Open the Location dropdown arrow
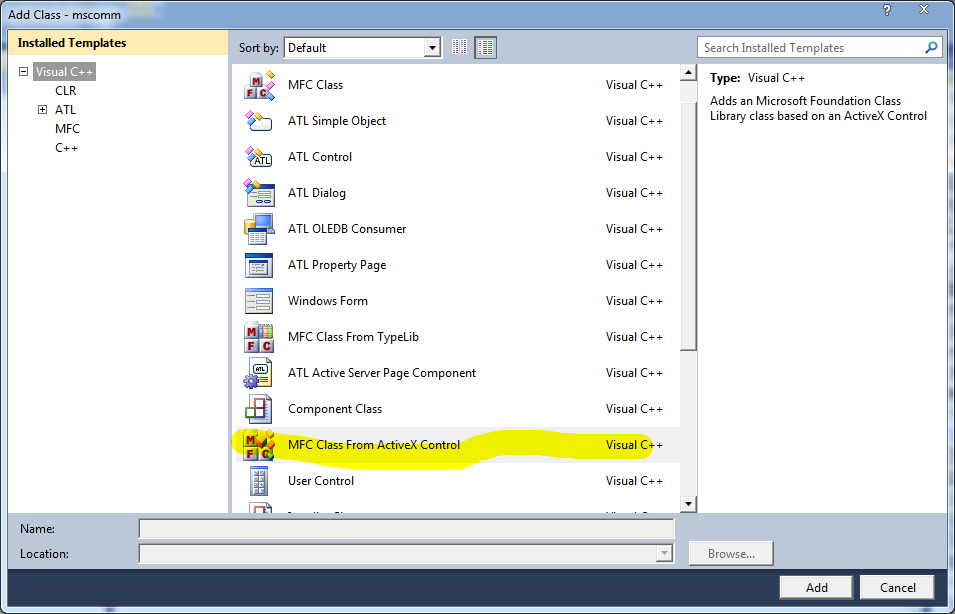The width and height of the screenshot is (955, 614). pyautogui.click(x=664, y=554)
